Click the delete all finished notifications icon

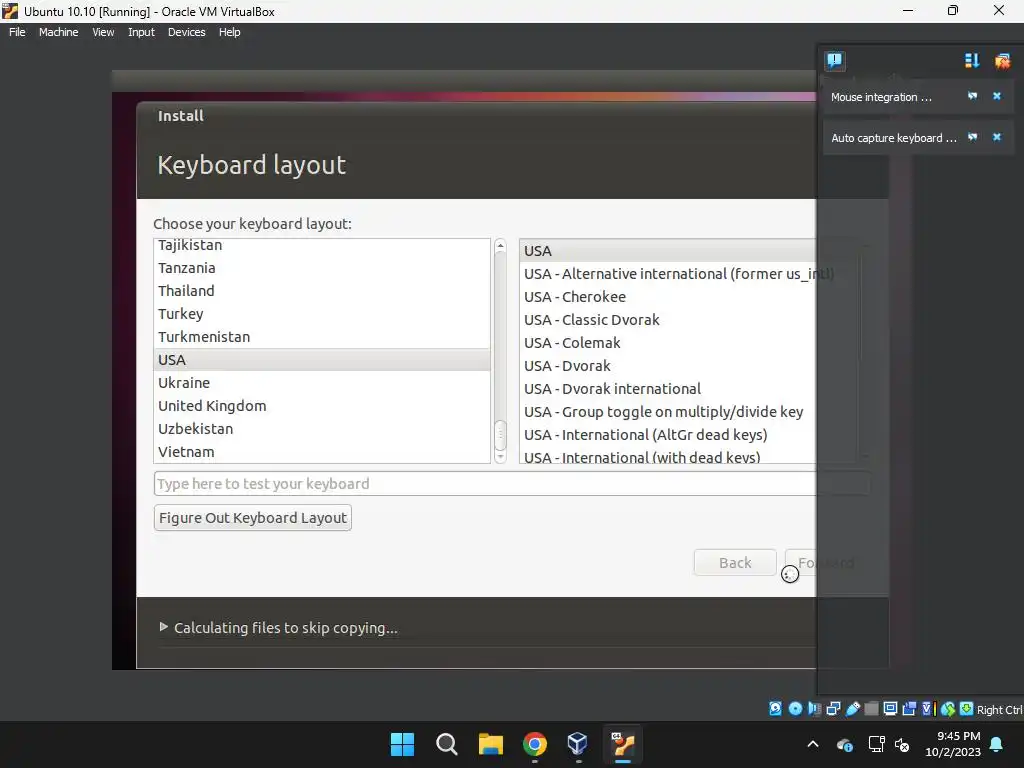pyautogui.click(x=1002, y=61)
